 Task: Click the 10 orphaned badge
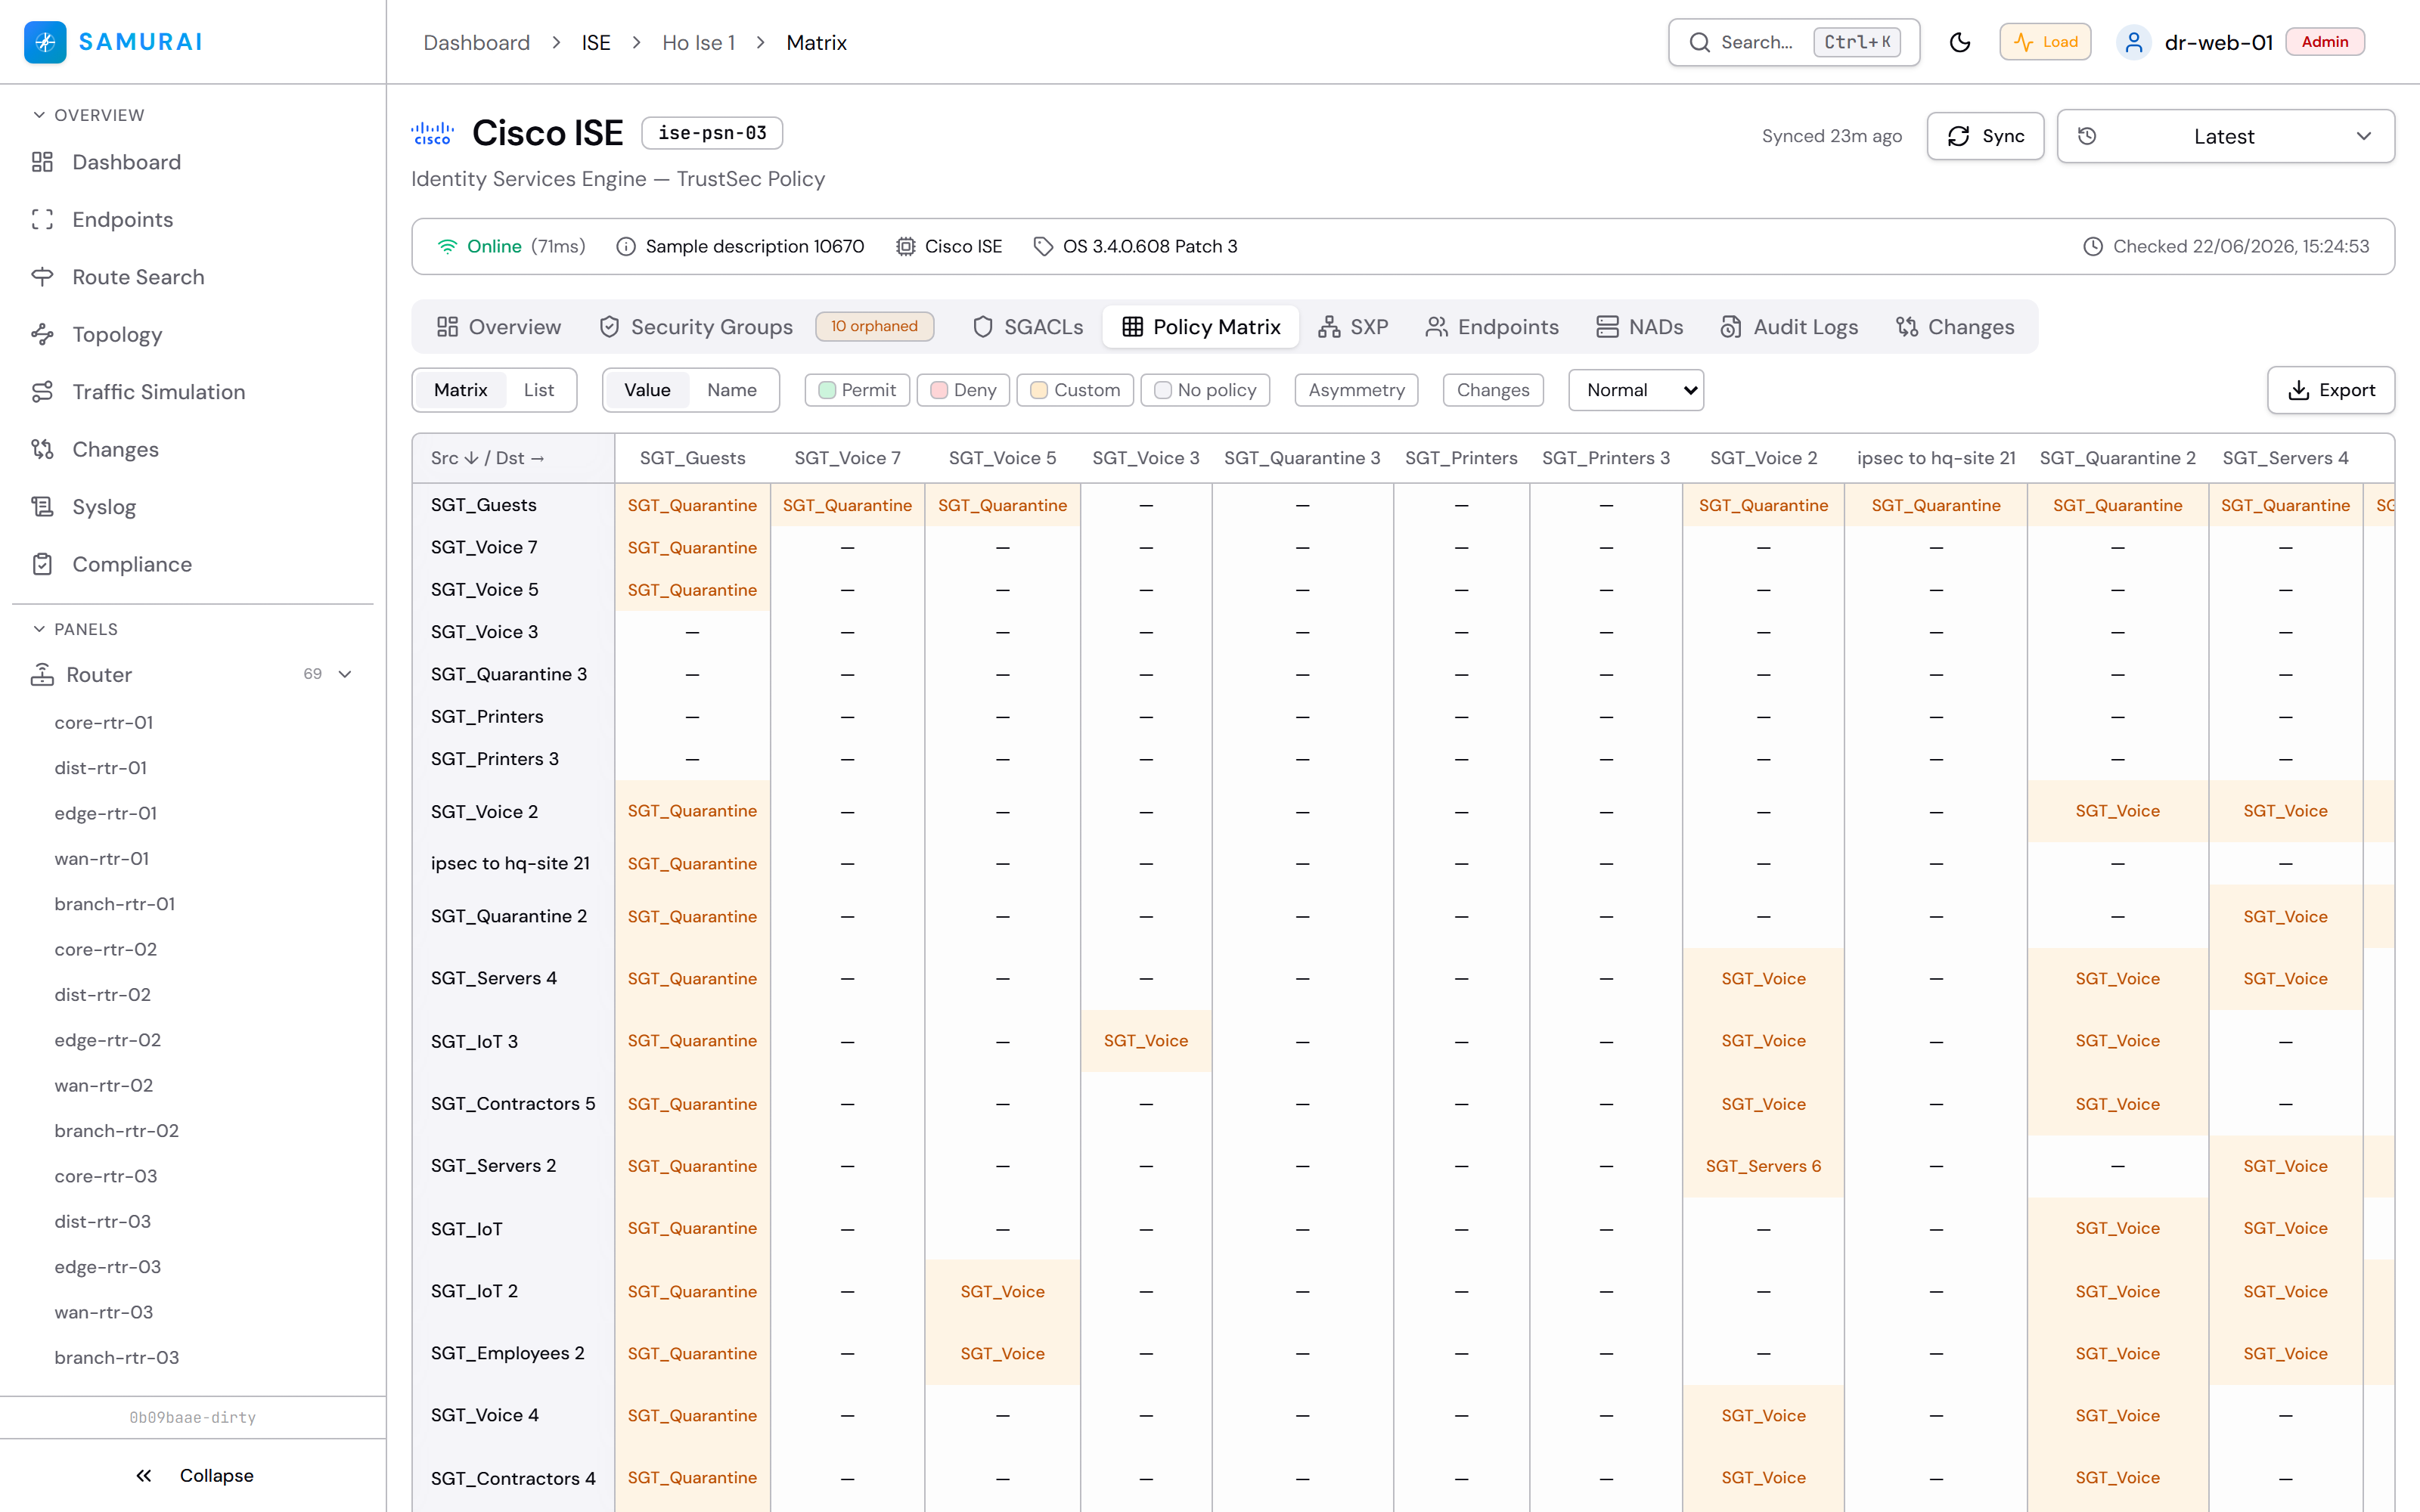pyautogui.click(x=874, y=327)
